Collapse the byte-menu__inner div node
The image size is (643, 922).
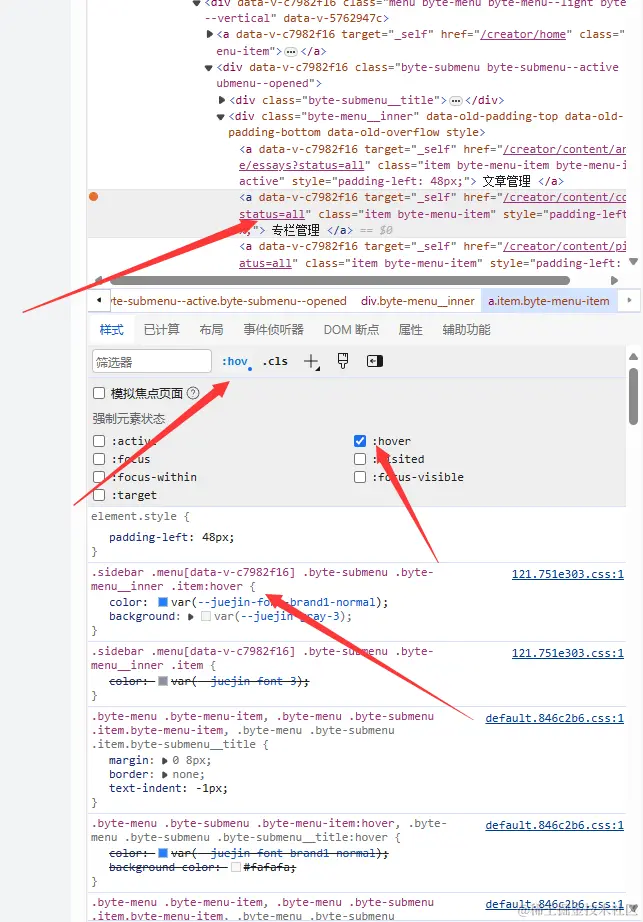coord(220,116)
